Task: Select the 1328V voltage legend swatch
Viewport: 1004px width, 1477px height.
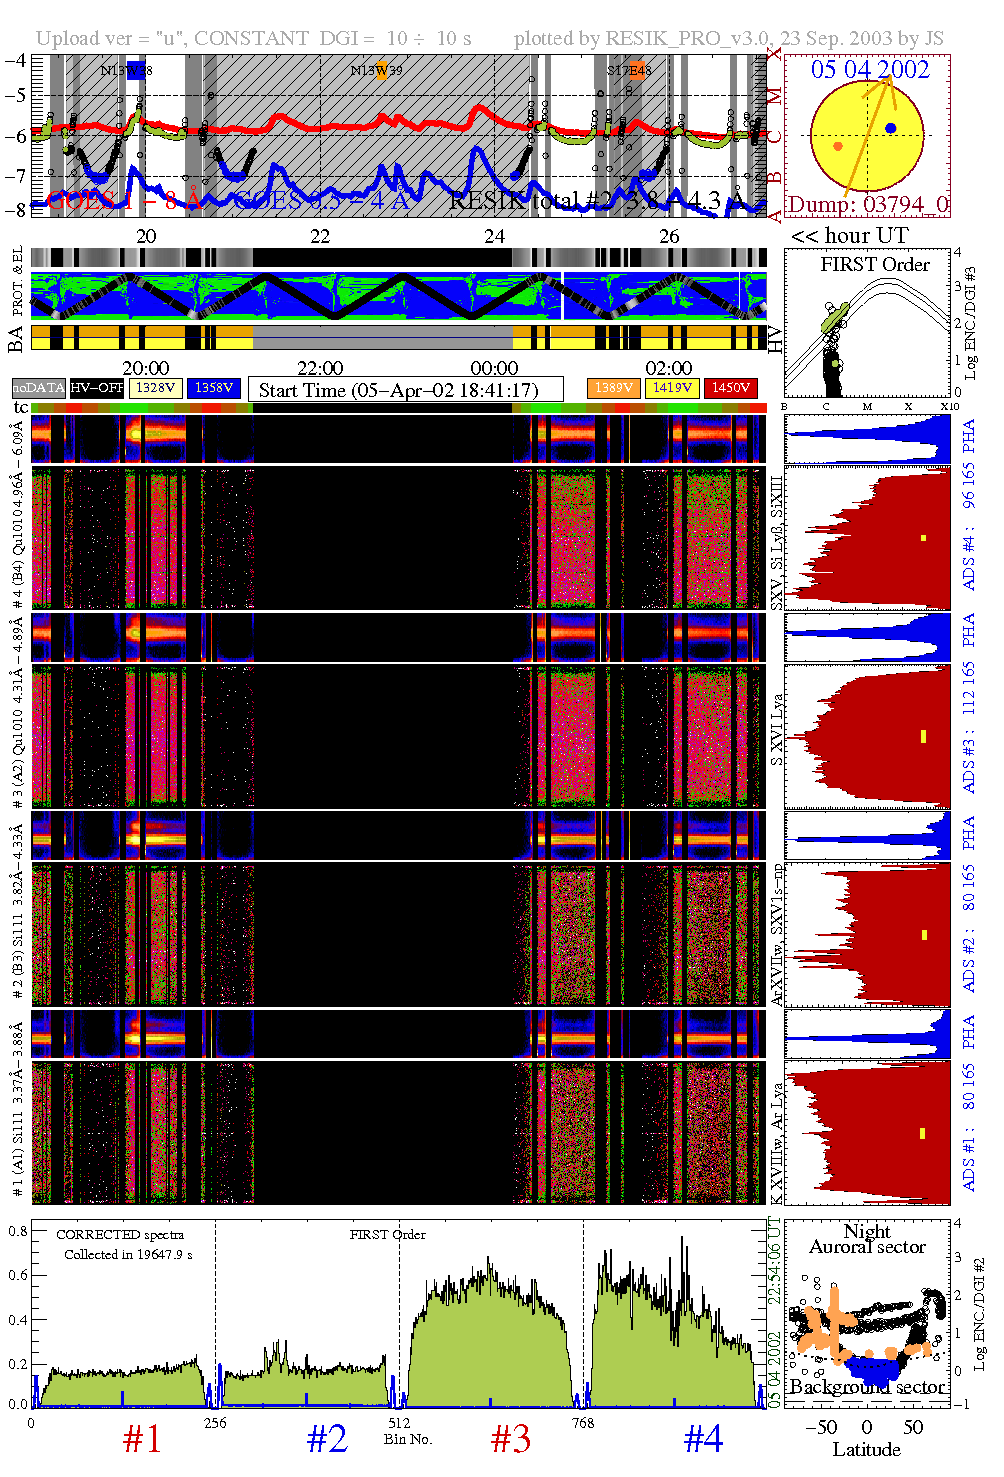Action: 156,388
